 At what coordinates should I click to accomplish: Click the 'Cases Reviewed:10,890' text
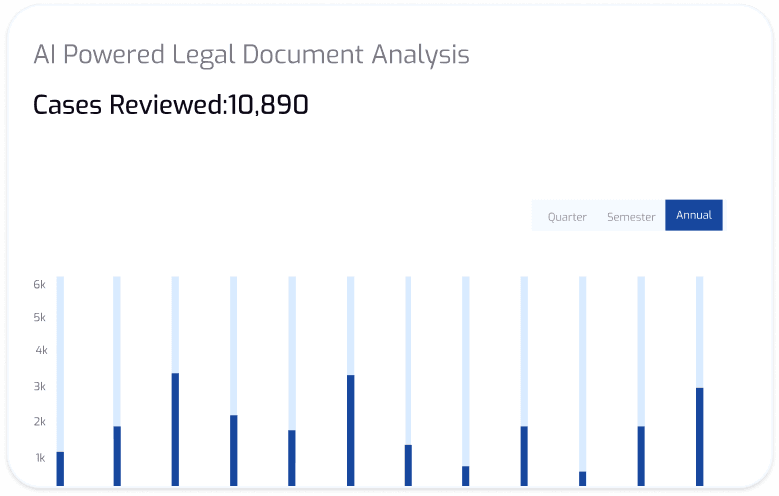tap(170, 105)
